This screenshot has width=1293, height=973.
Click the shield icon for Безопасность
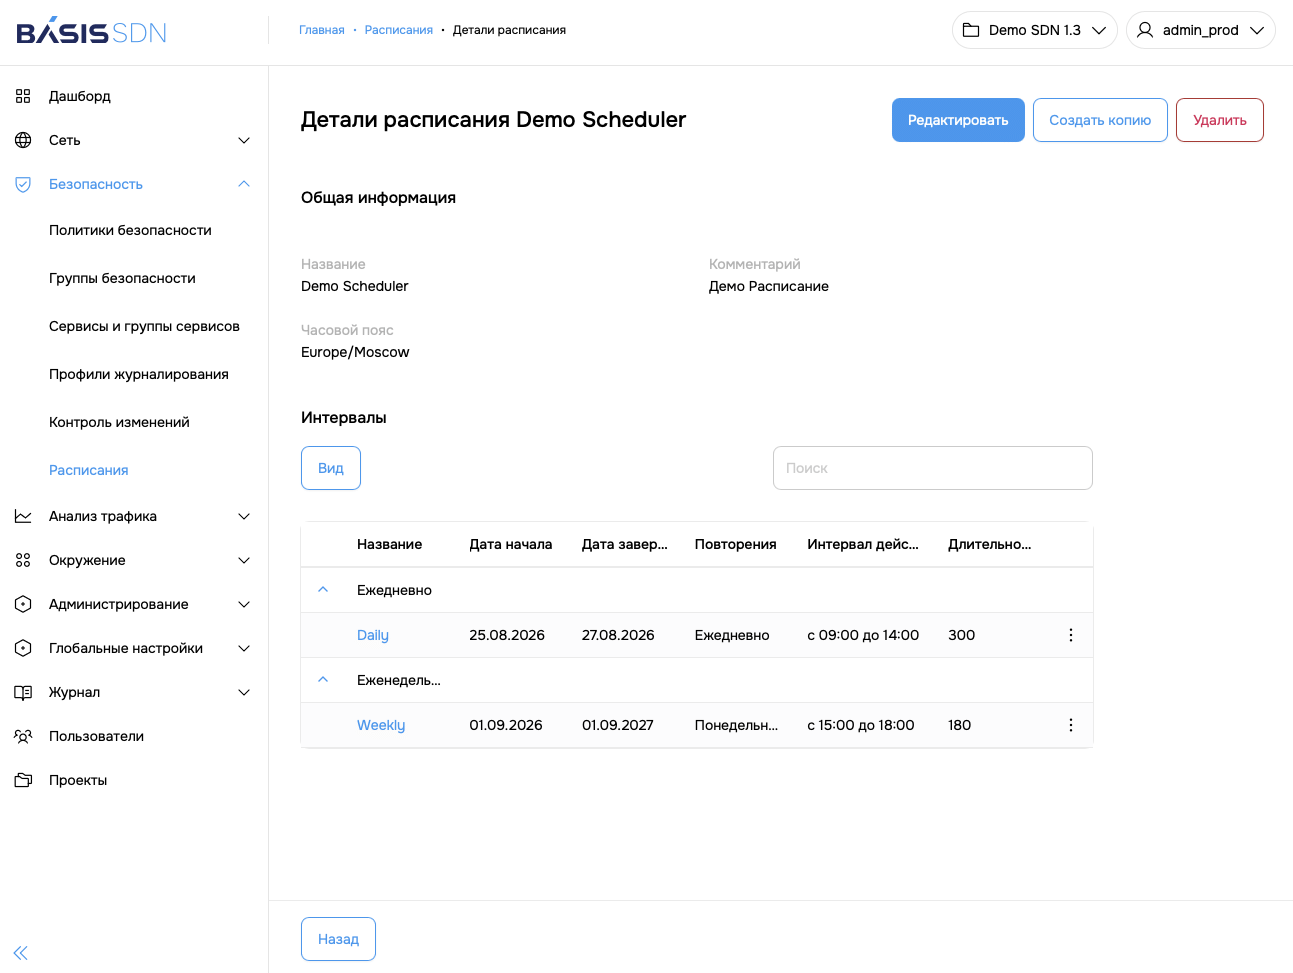coord(23,184)
